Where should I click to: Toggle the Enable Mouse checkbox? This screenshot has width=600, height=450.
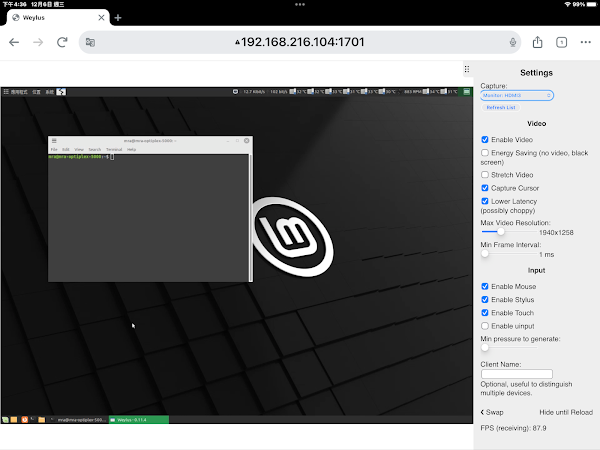coord(485,286)
